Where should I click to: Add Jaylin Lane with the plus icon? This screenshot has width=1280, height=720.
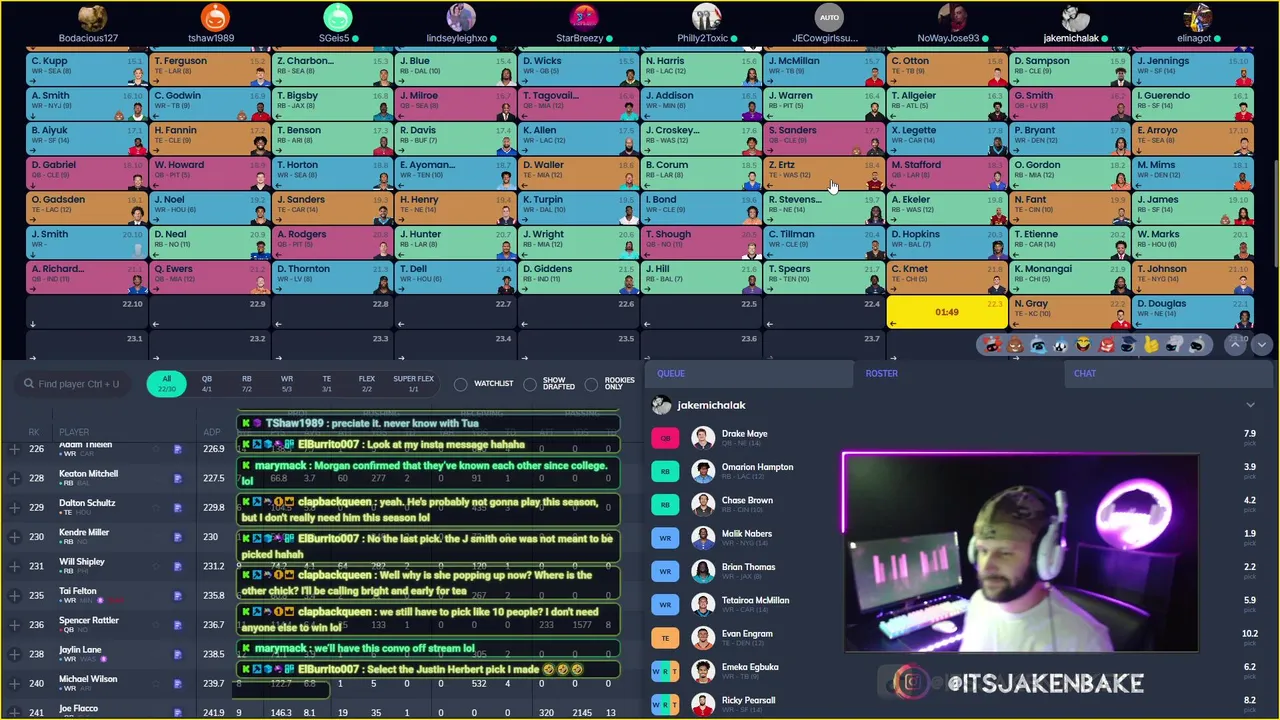(x=14, y=654)
